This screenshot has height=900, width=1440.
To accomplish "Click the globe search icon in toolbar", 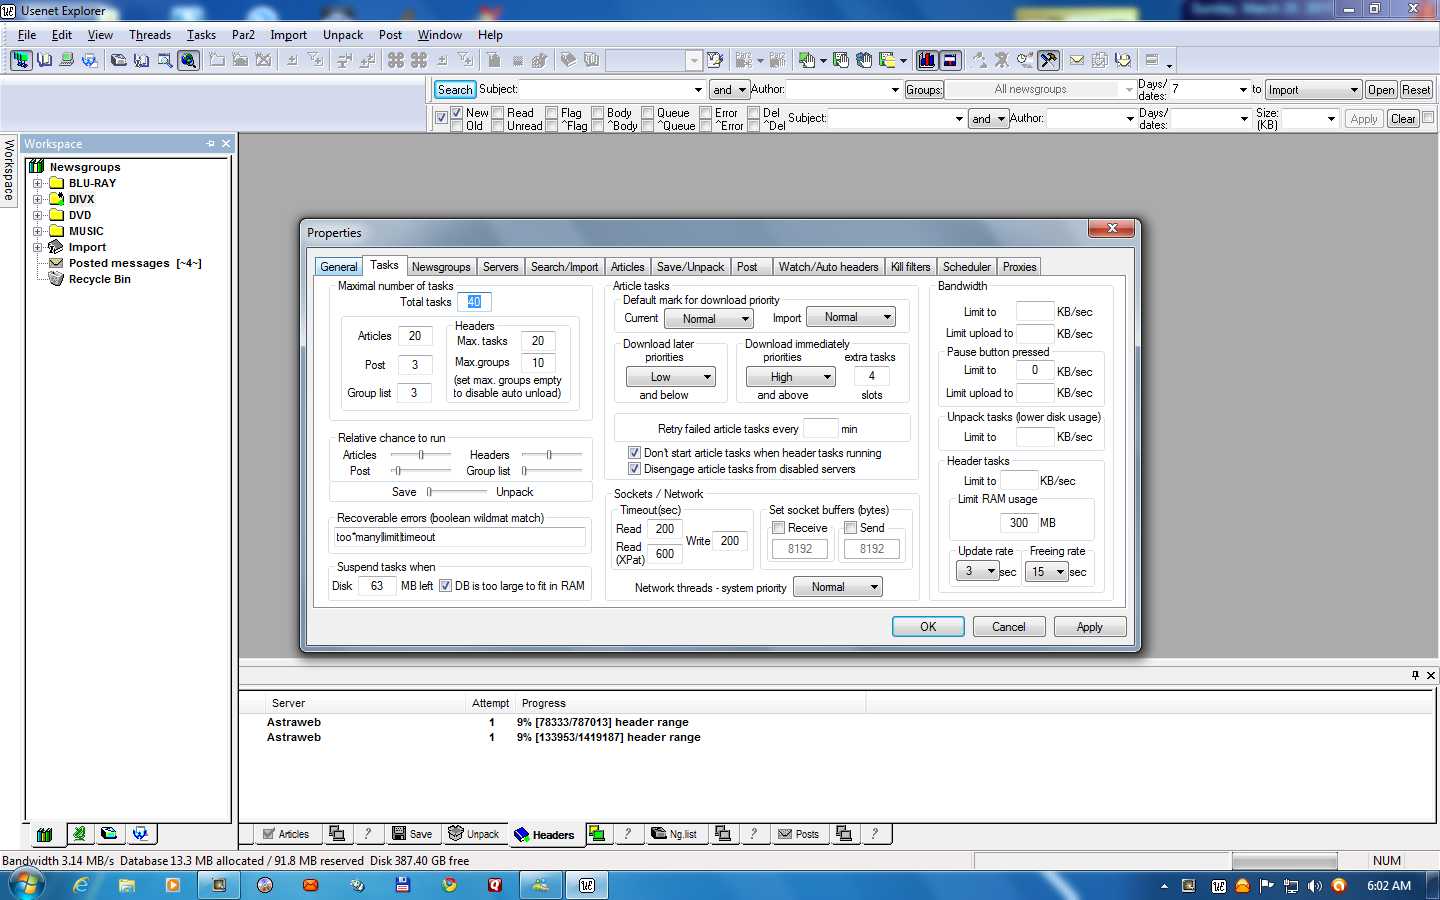I will (x=188, y=60).
